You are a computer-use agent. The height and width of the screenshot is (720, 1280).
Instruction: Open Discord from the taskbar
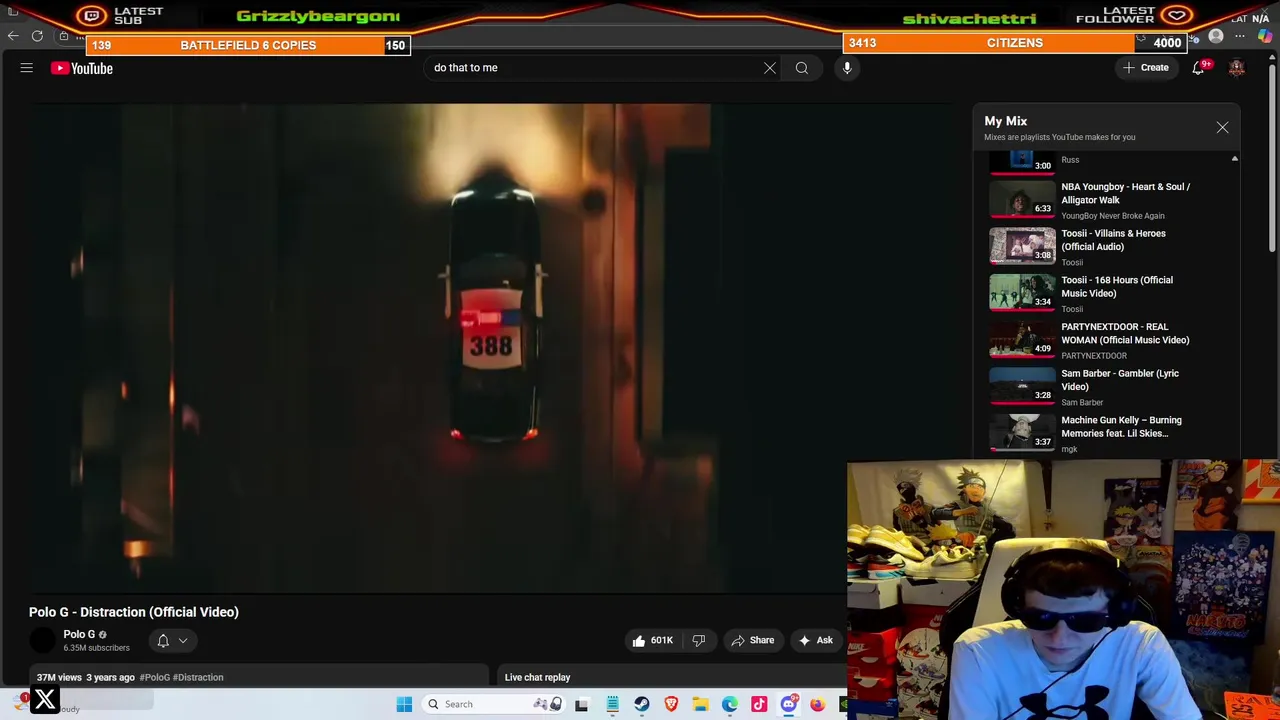coord(788,704)
